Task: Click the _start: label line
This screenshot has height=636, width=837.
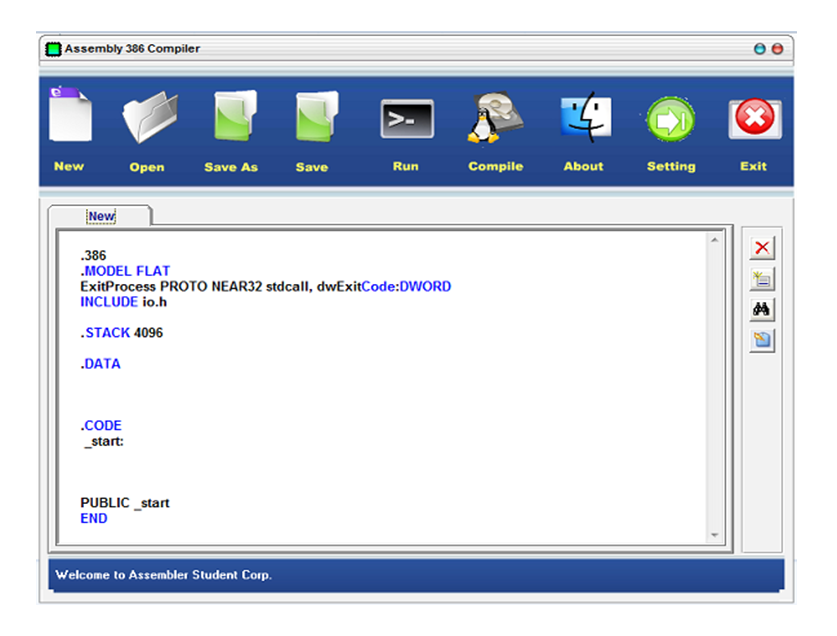Action: tap(103, 441)
